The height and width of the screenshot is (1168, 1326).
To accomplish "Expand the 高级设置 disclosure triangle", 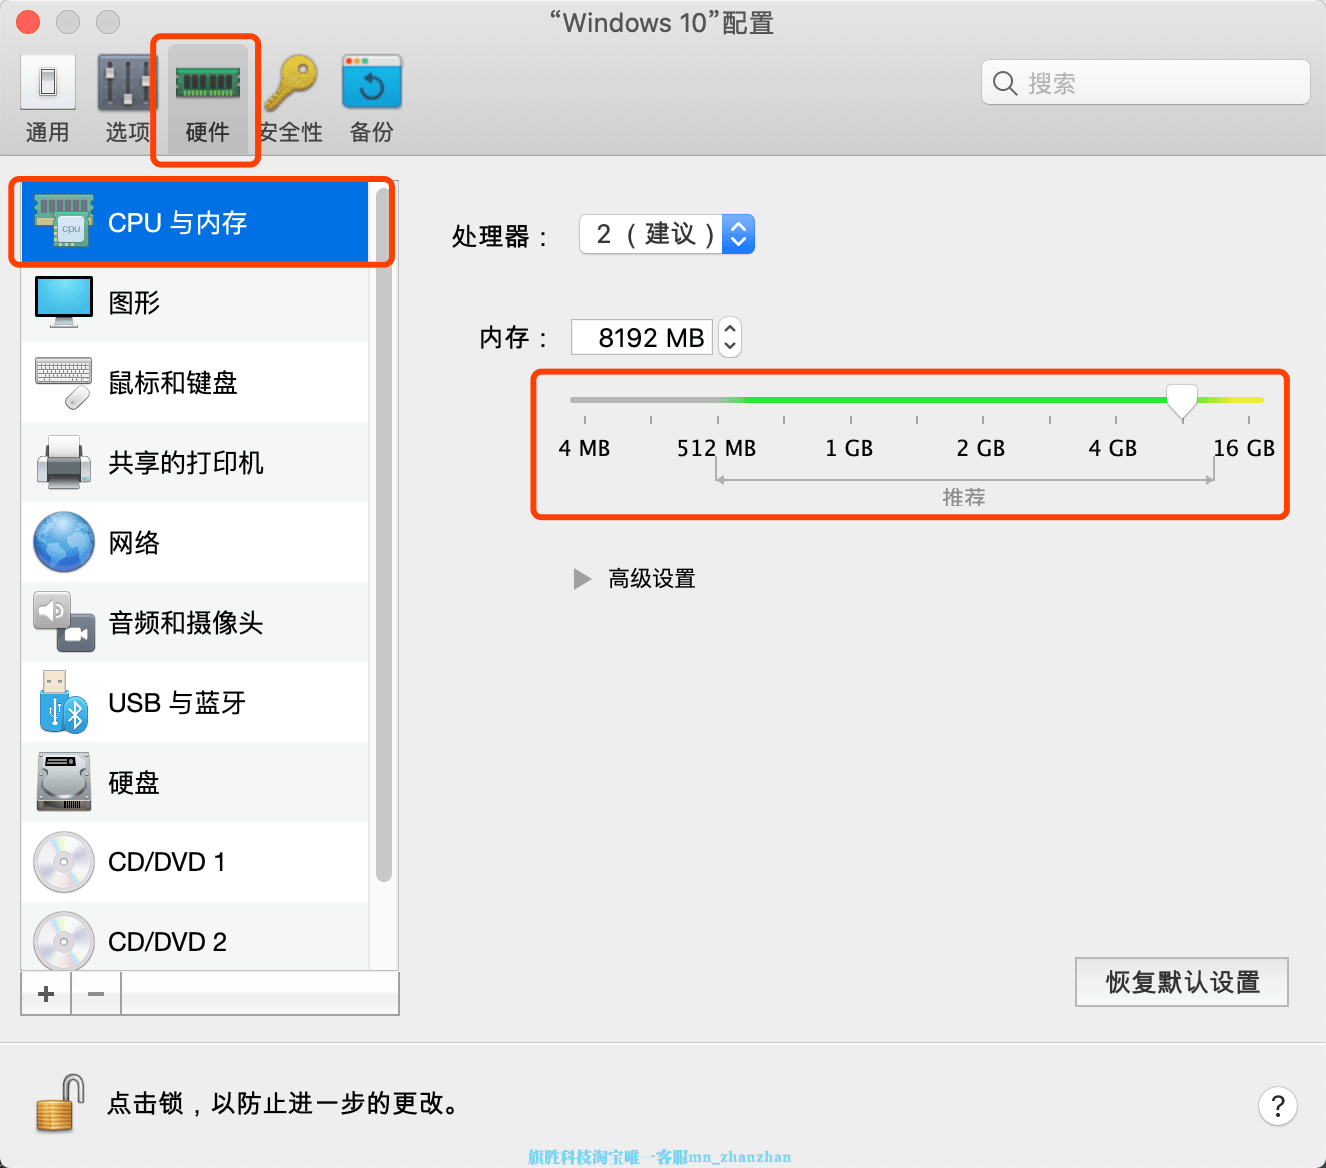I will [x=583, y=578].
